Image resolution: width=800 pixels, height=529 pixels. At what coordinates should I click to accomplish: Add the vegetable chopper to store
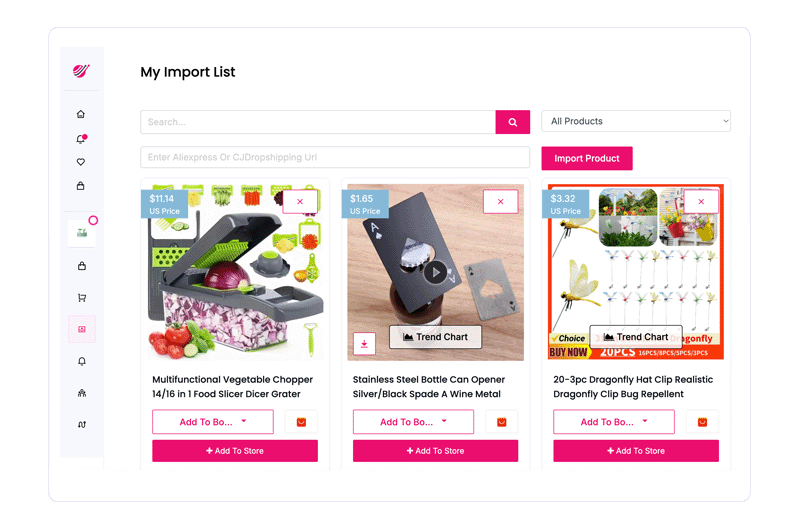235,451
